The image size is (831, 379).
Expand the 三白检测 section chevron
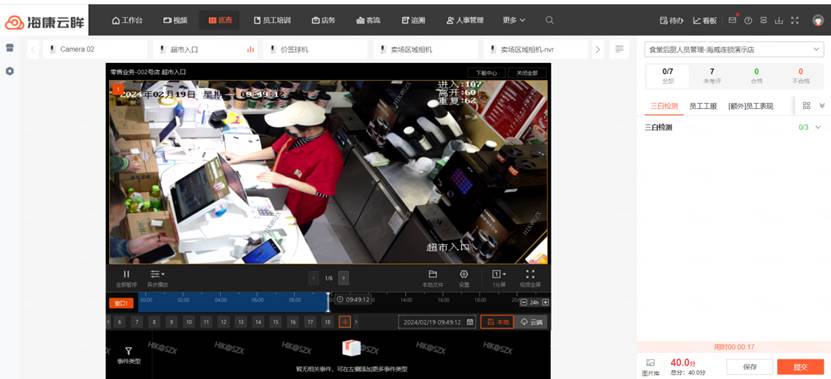(x=818, y=127)
